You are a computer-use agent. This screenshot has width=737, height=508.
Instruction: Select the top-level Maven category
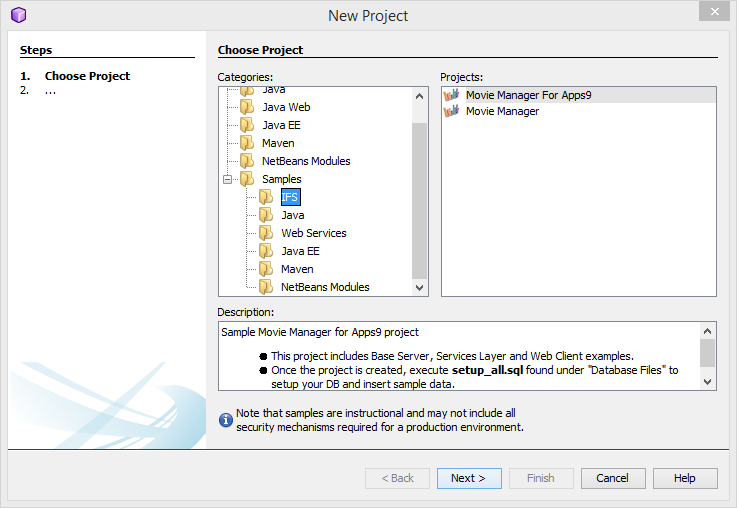coord(278,143)
